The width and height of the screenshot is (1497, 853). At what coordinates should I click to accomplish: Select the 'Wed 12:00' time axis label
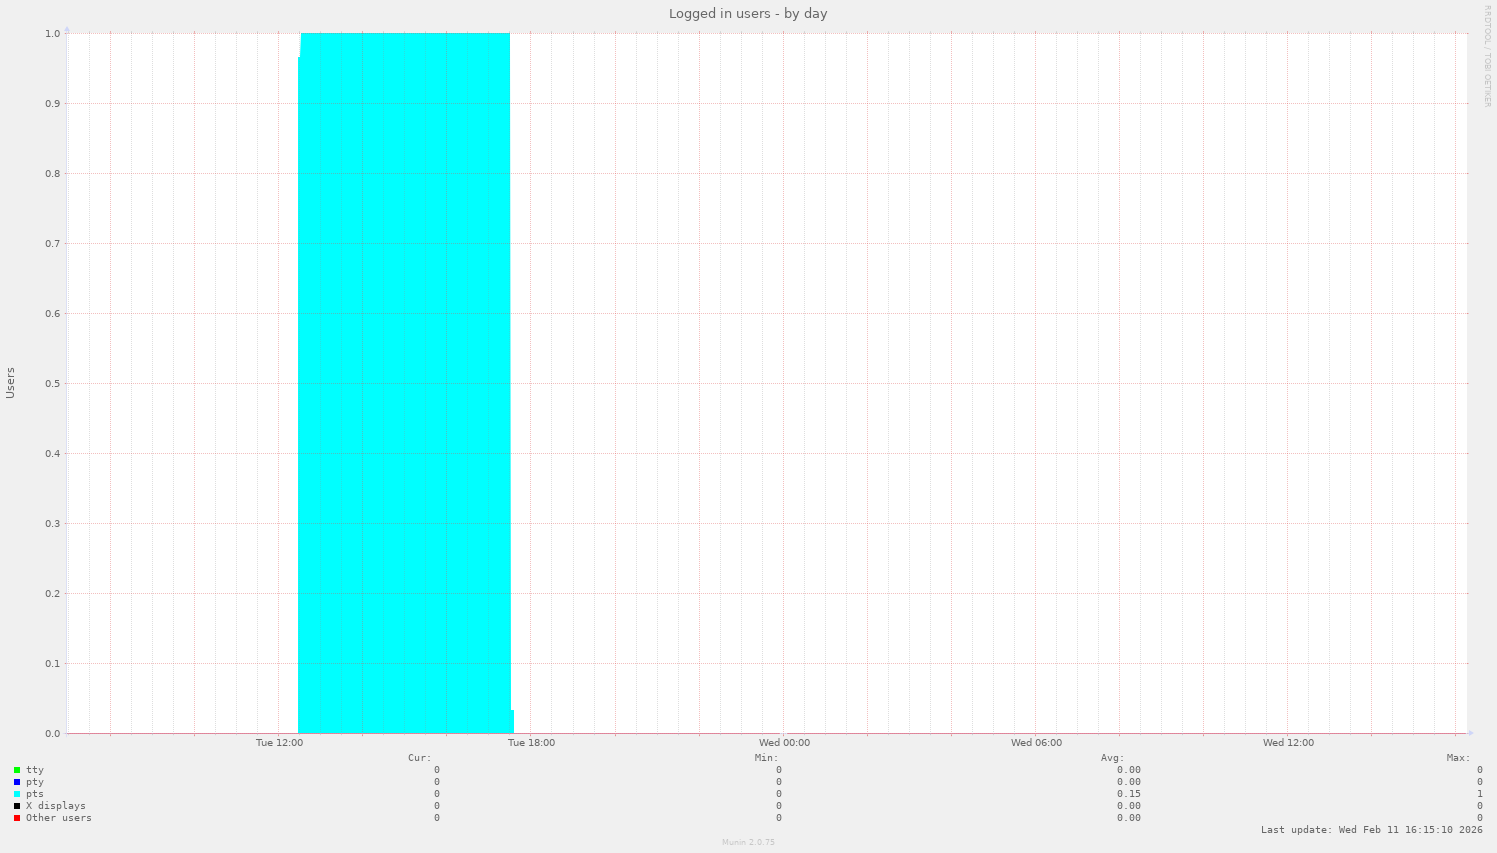1288,743
